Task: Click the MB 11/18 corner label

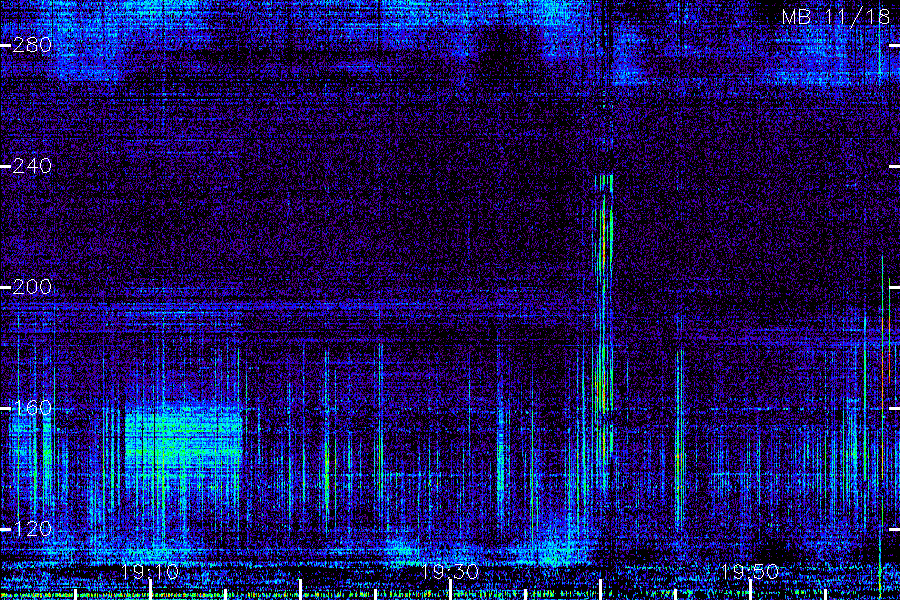Action: coord(836,17)
